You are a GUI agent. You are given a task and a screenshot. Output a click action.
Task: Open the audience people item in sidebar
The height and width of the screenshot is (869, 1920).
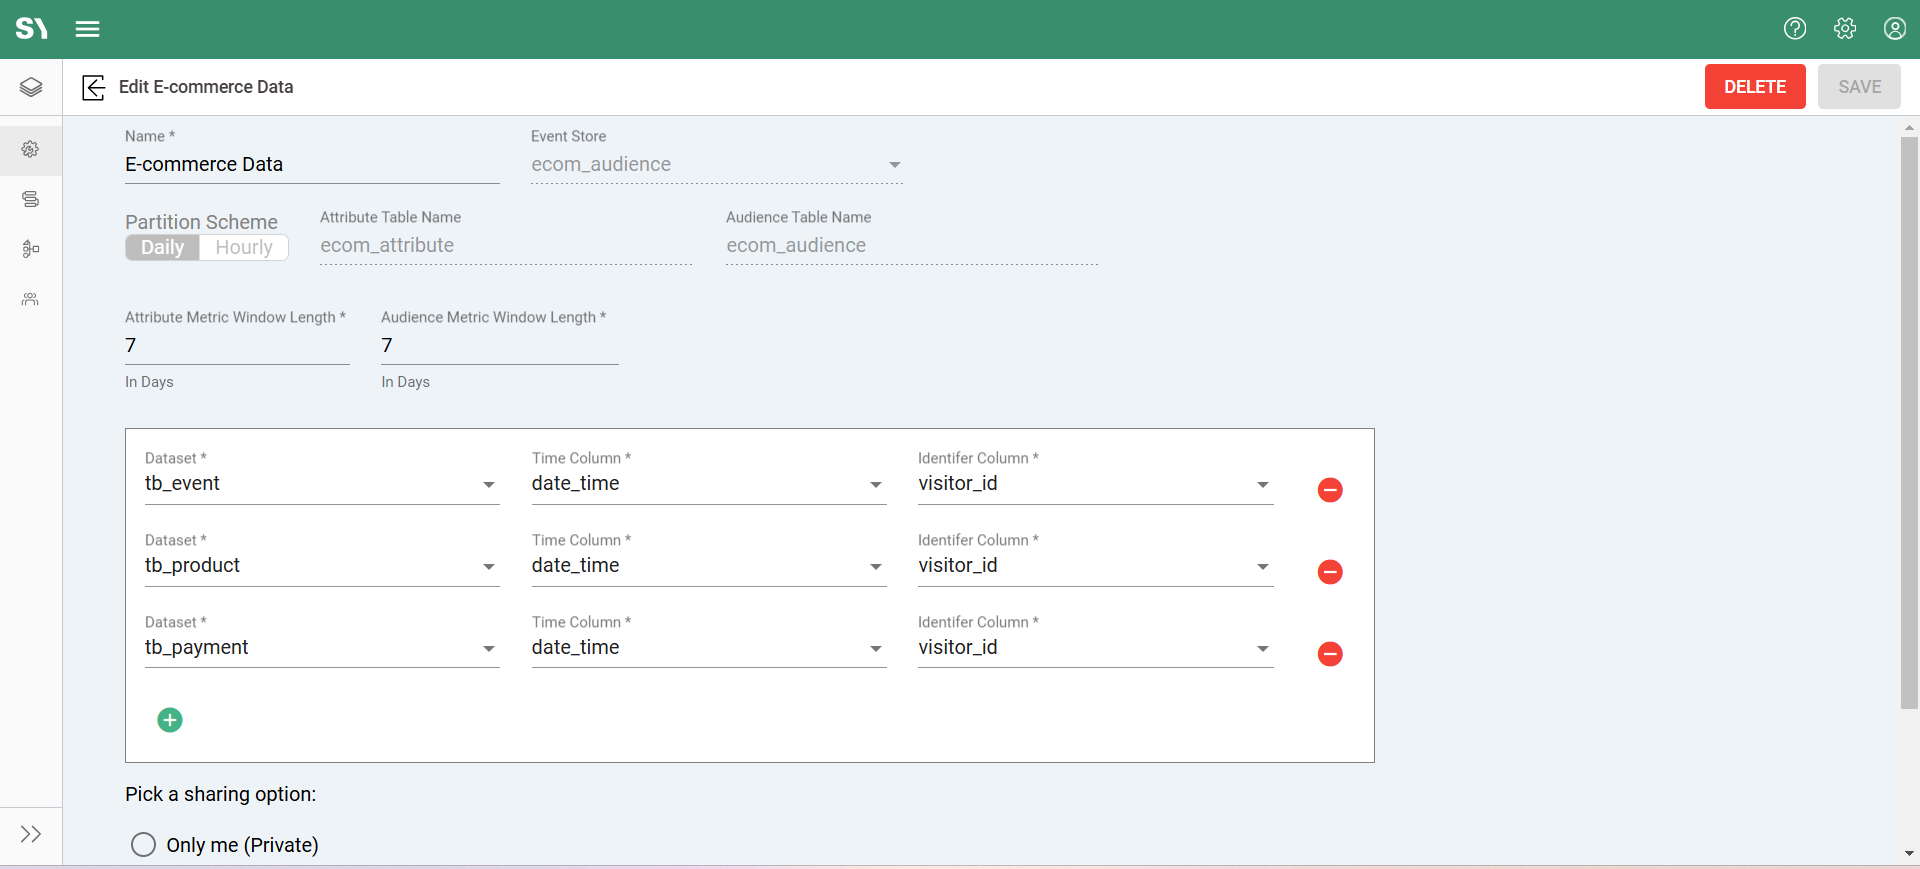click(x=31, y=299)
